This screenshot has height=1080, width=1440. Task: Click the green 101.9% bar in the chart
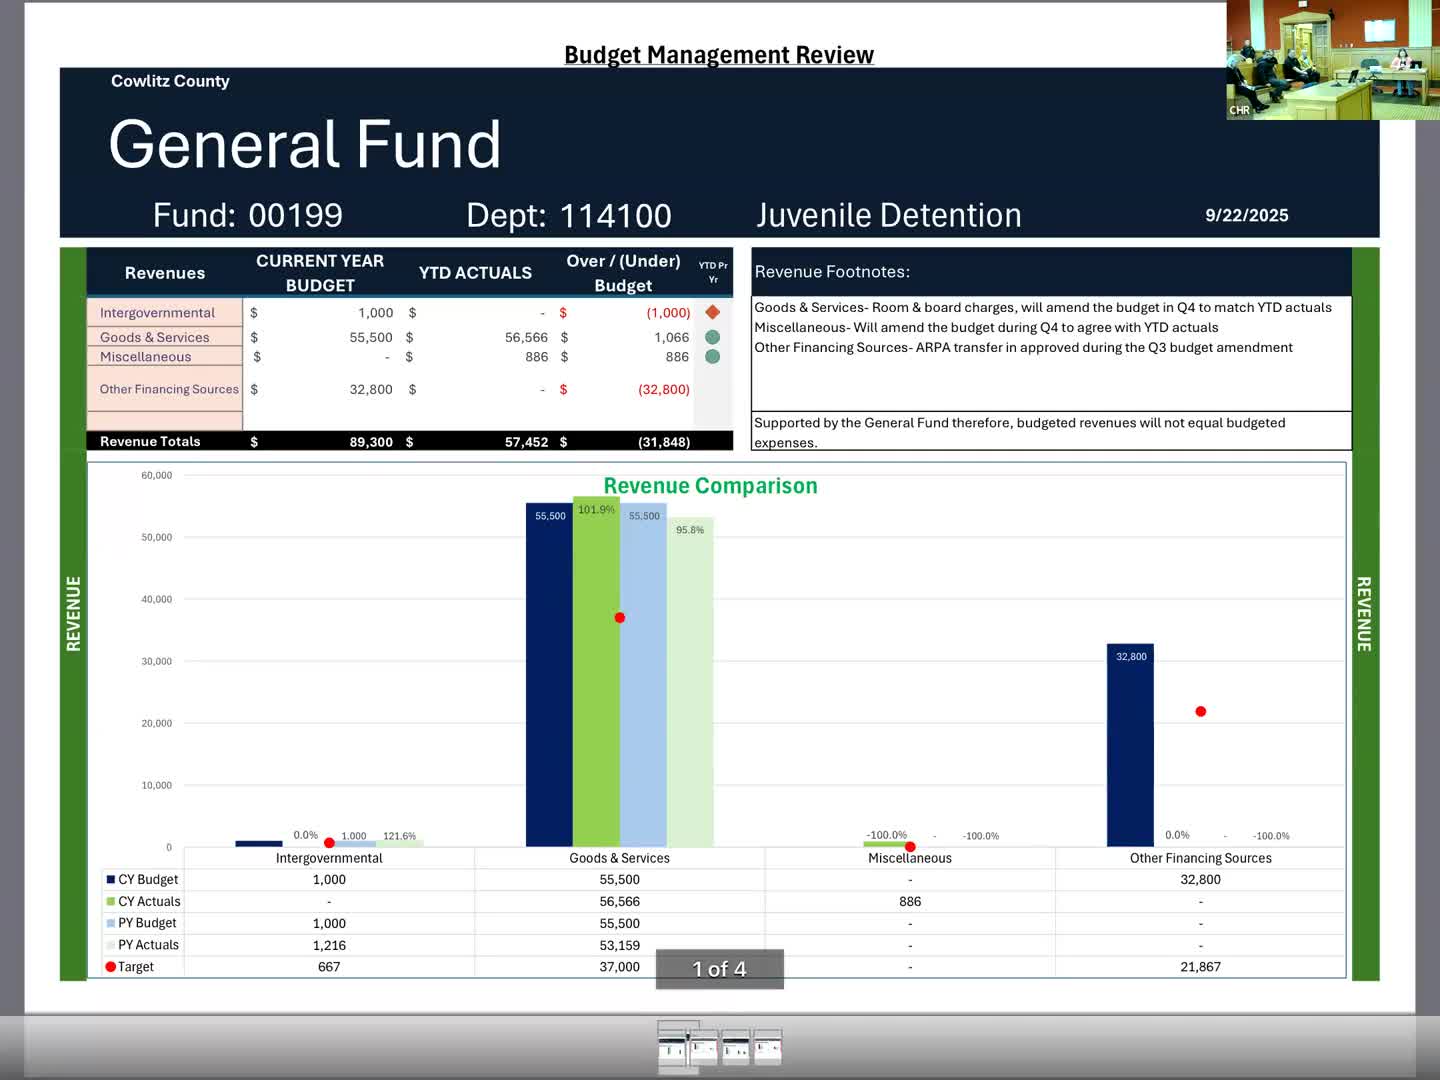point(596,672)
